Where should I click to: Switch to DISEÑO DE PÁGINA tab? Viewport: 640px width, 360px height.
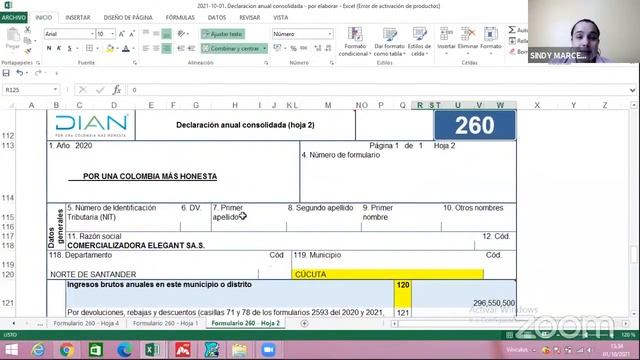pyautogui.click(x=128, y=18)
